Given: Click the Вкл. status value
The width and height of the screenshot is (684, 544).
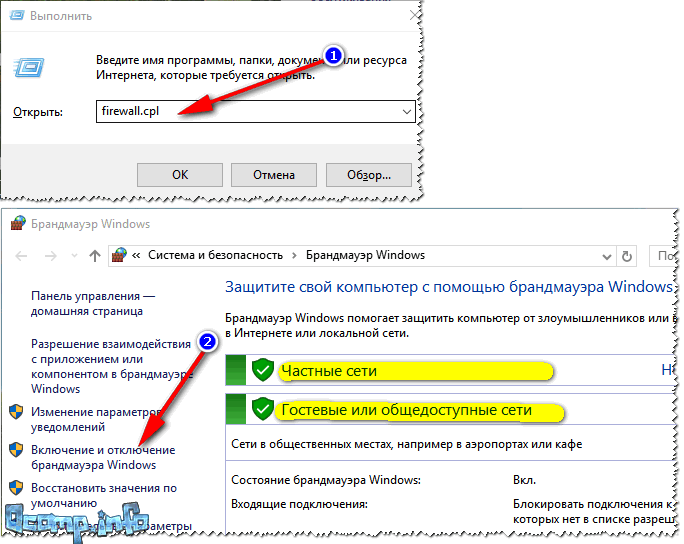Looking at the screenshot, I should click(524, 480).
